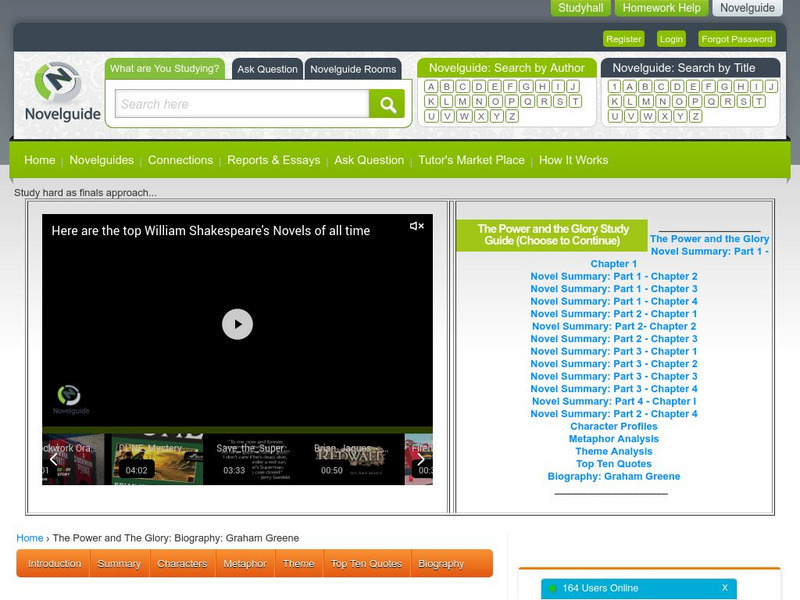Open Novelguides in navigation bar
The height and width of the screenshot is (600, 800).
[x=102, y=160]
